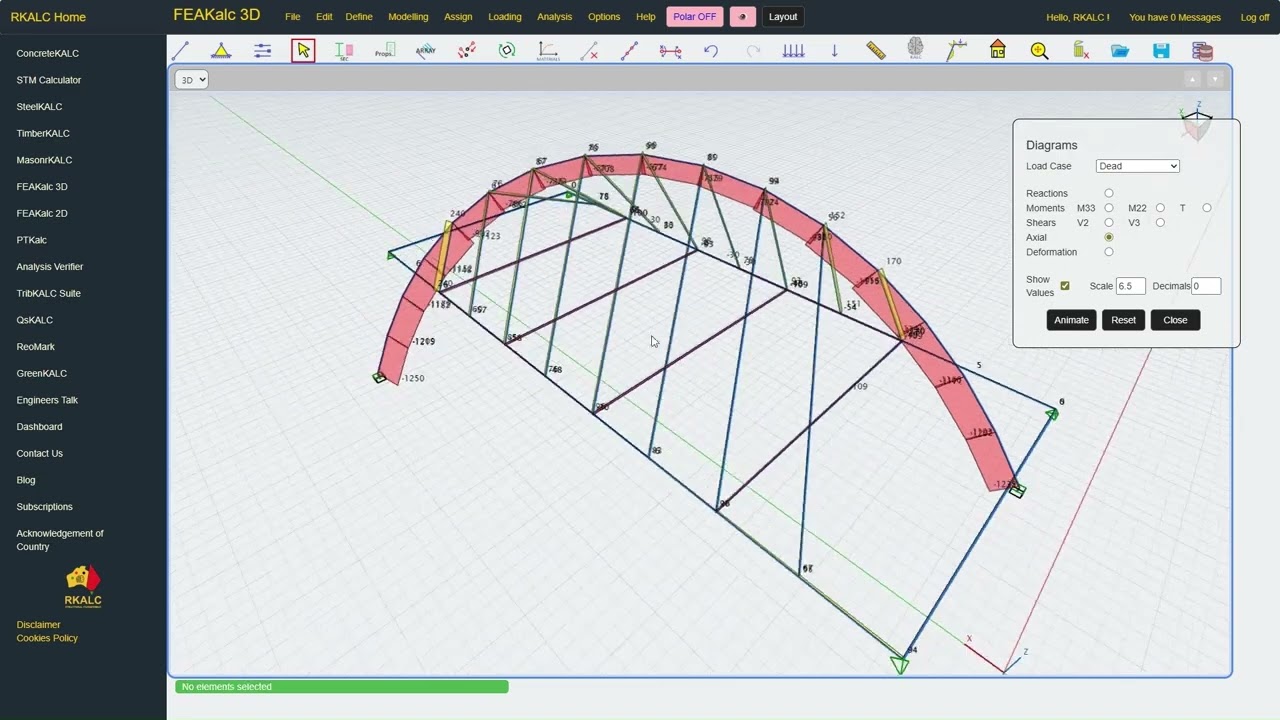Open the Props properties tool

click(385, 50)
